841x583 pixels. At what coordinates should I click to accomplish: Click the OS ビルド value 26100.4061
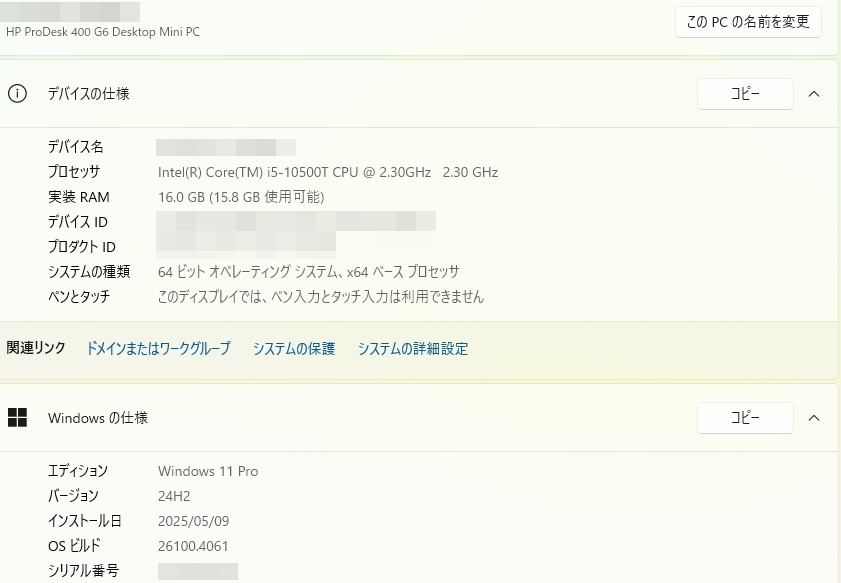point(193,546)
